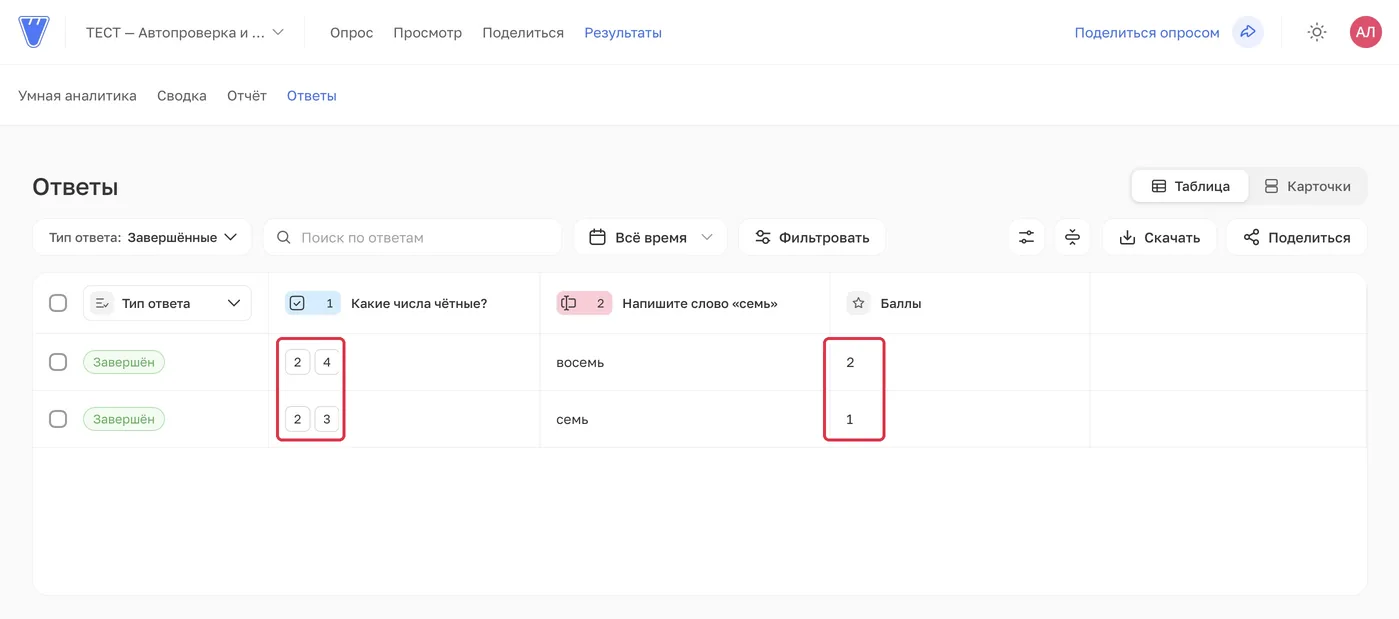The width and height of the screenshot is (1399, 619).
Task: Click the round share arrow icon
Action: pos(1247,32)
